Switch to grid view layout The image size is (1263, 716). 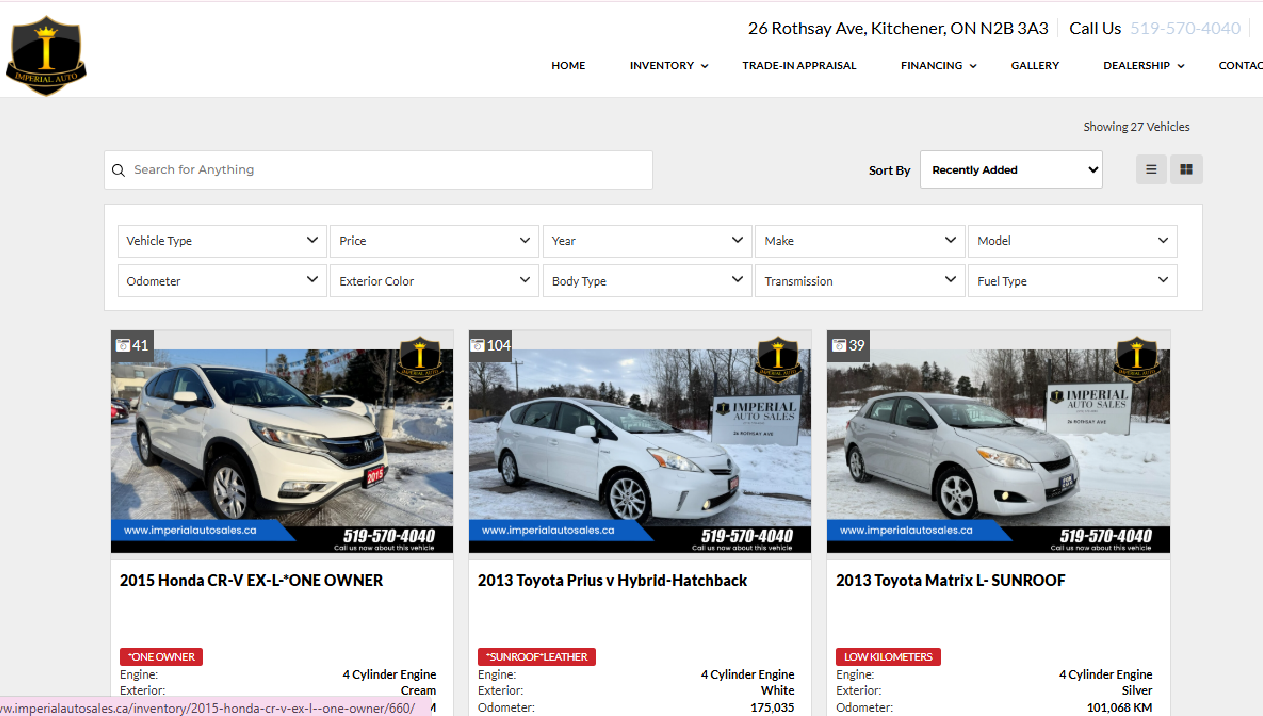(1186, 169)
